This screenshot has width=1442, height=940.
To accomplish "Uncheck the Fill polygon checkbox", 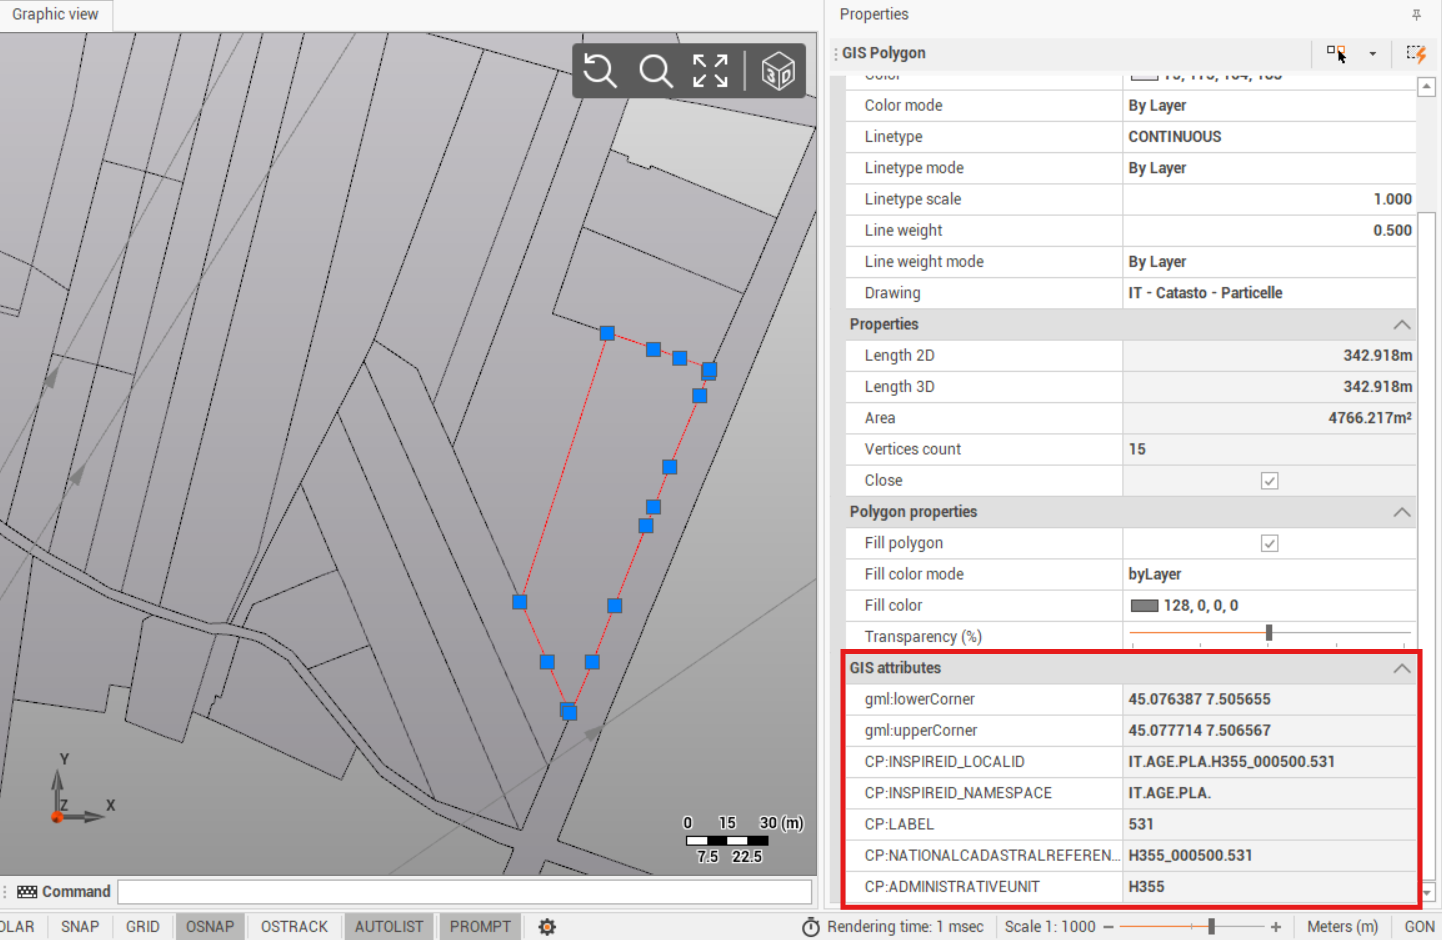I will (1269, 543).
